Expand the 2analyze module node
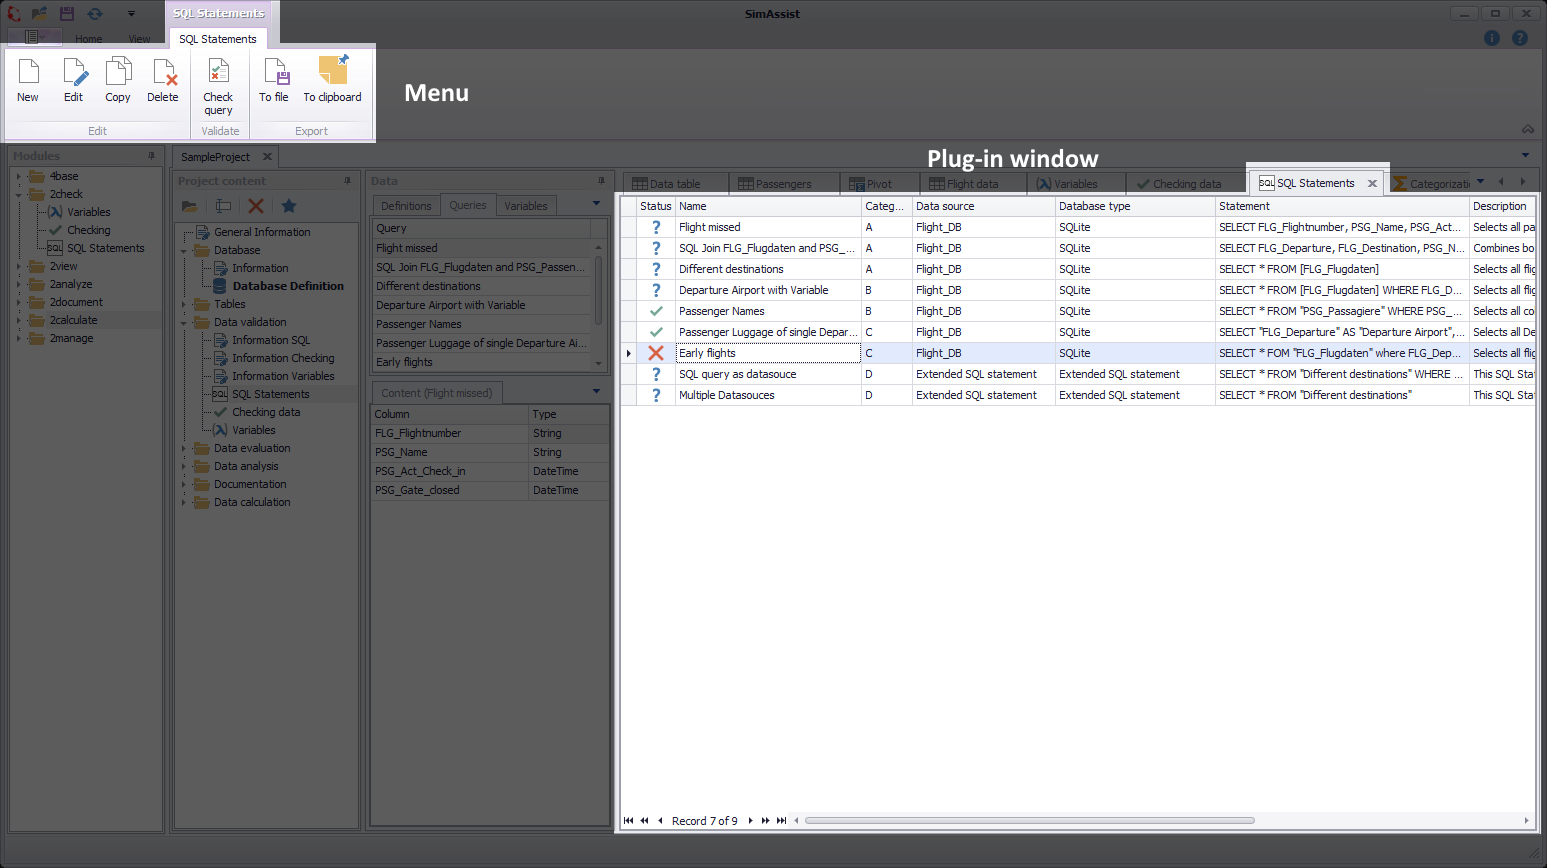The height and width of the screenshot is (868, 1547). point(19,284)
